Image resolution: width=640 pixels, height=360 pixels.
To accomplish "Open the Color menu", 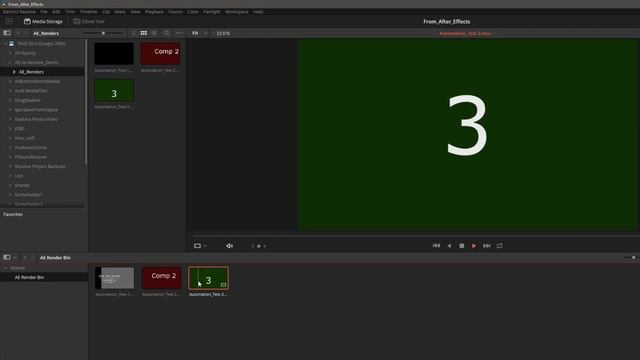I will click(x=193, y=12).
